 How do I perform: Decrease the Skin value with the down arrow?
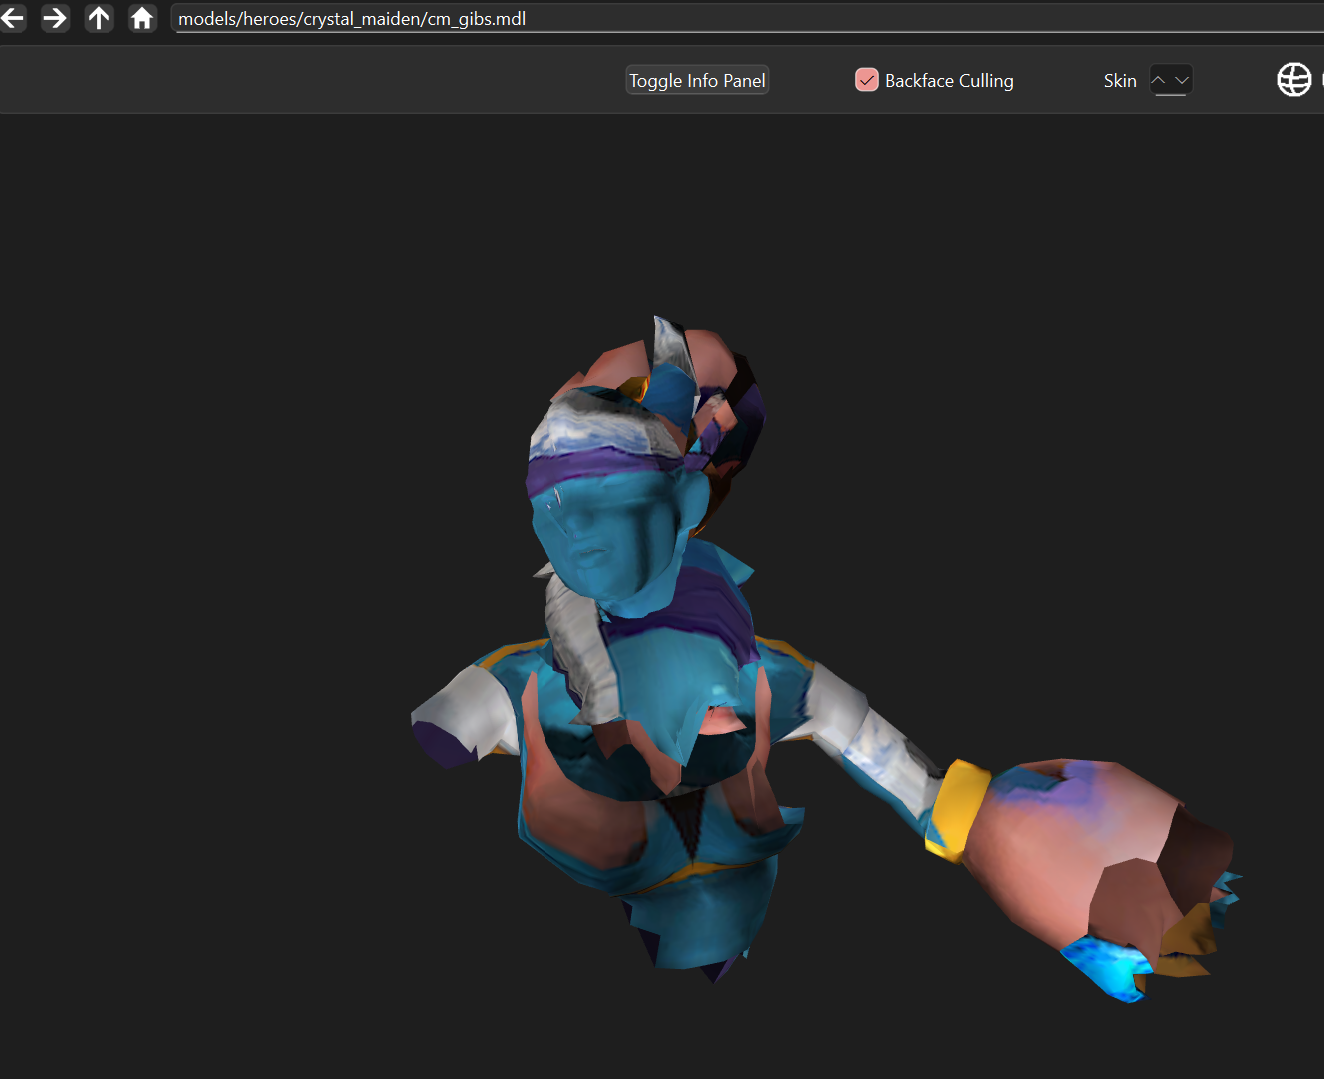pos(1182,80)
